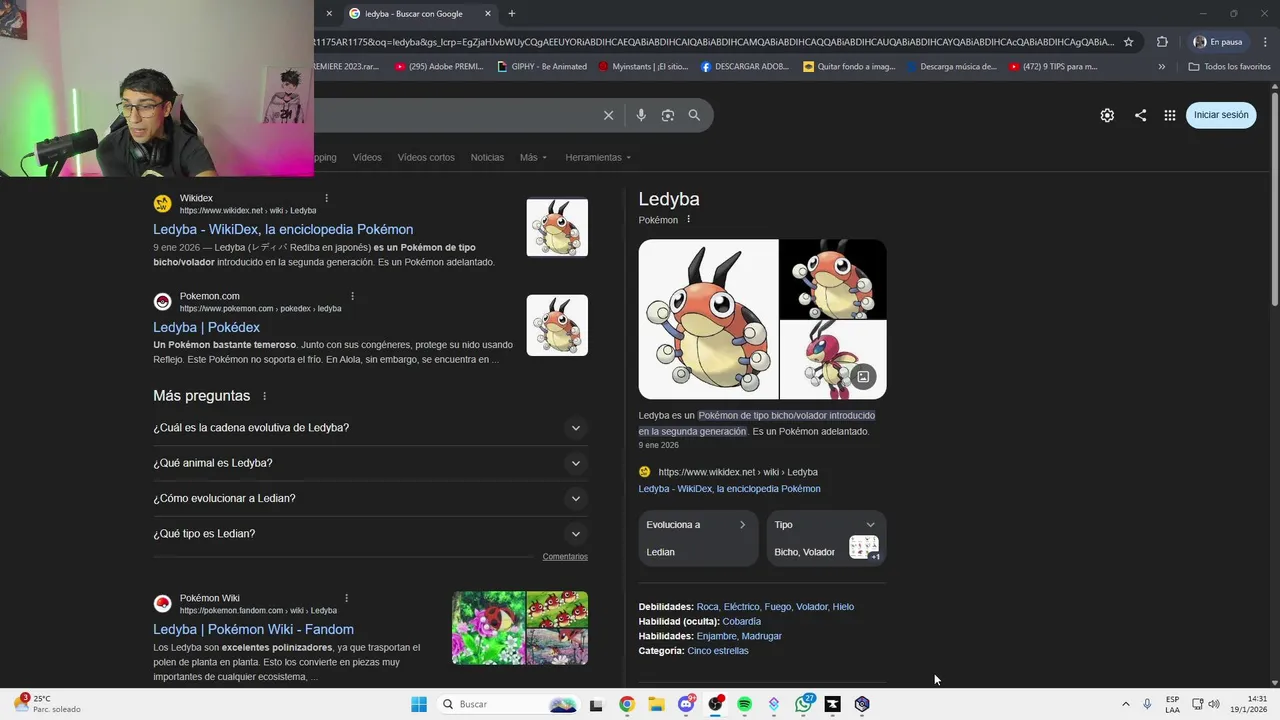Screen dimensions: 1280x720
Task: Open a new browser tab
Action: point(512,14)
